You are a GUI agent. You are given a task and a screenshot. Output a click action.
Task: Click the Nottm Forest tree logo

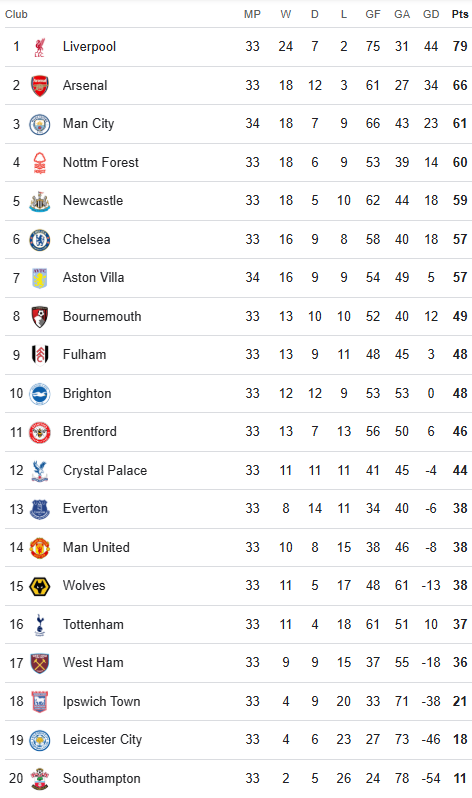[40, 163]
